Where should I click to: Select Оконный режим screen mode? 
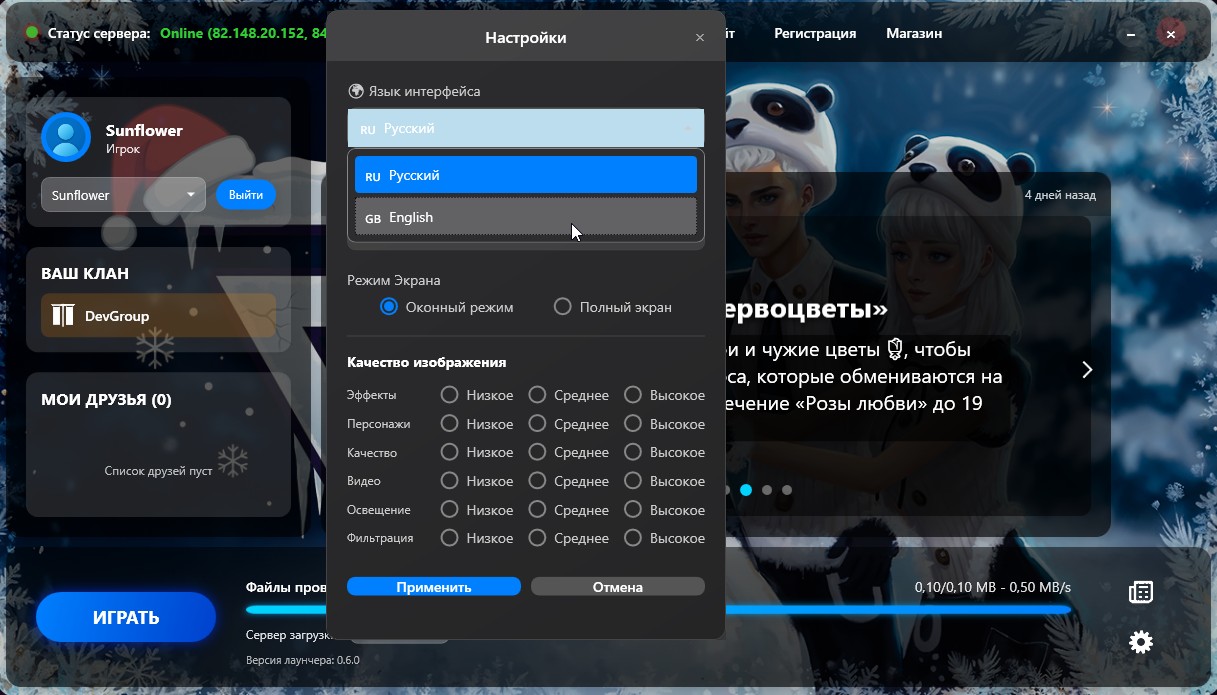(x=389, y=307)
